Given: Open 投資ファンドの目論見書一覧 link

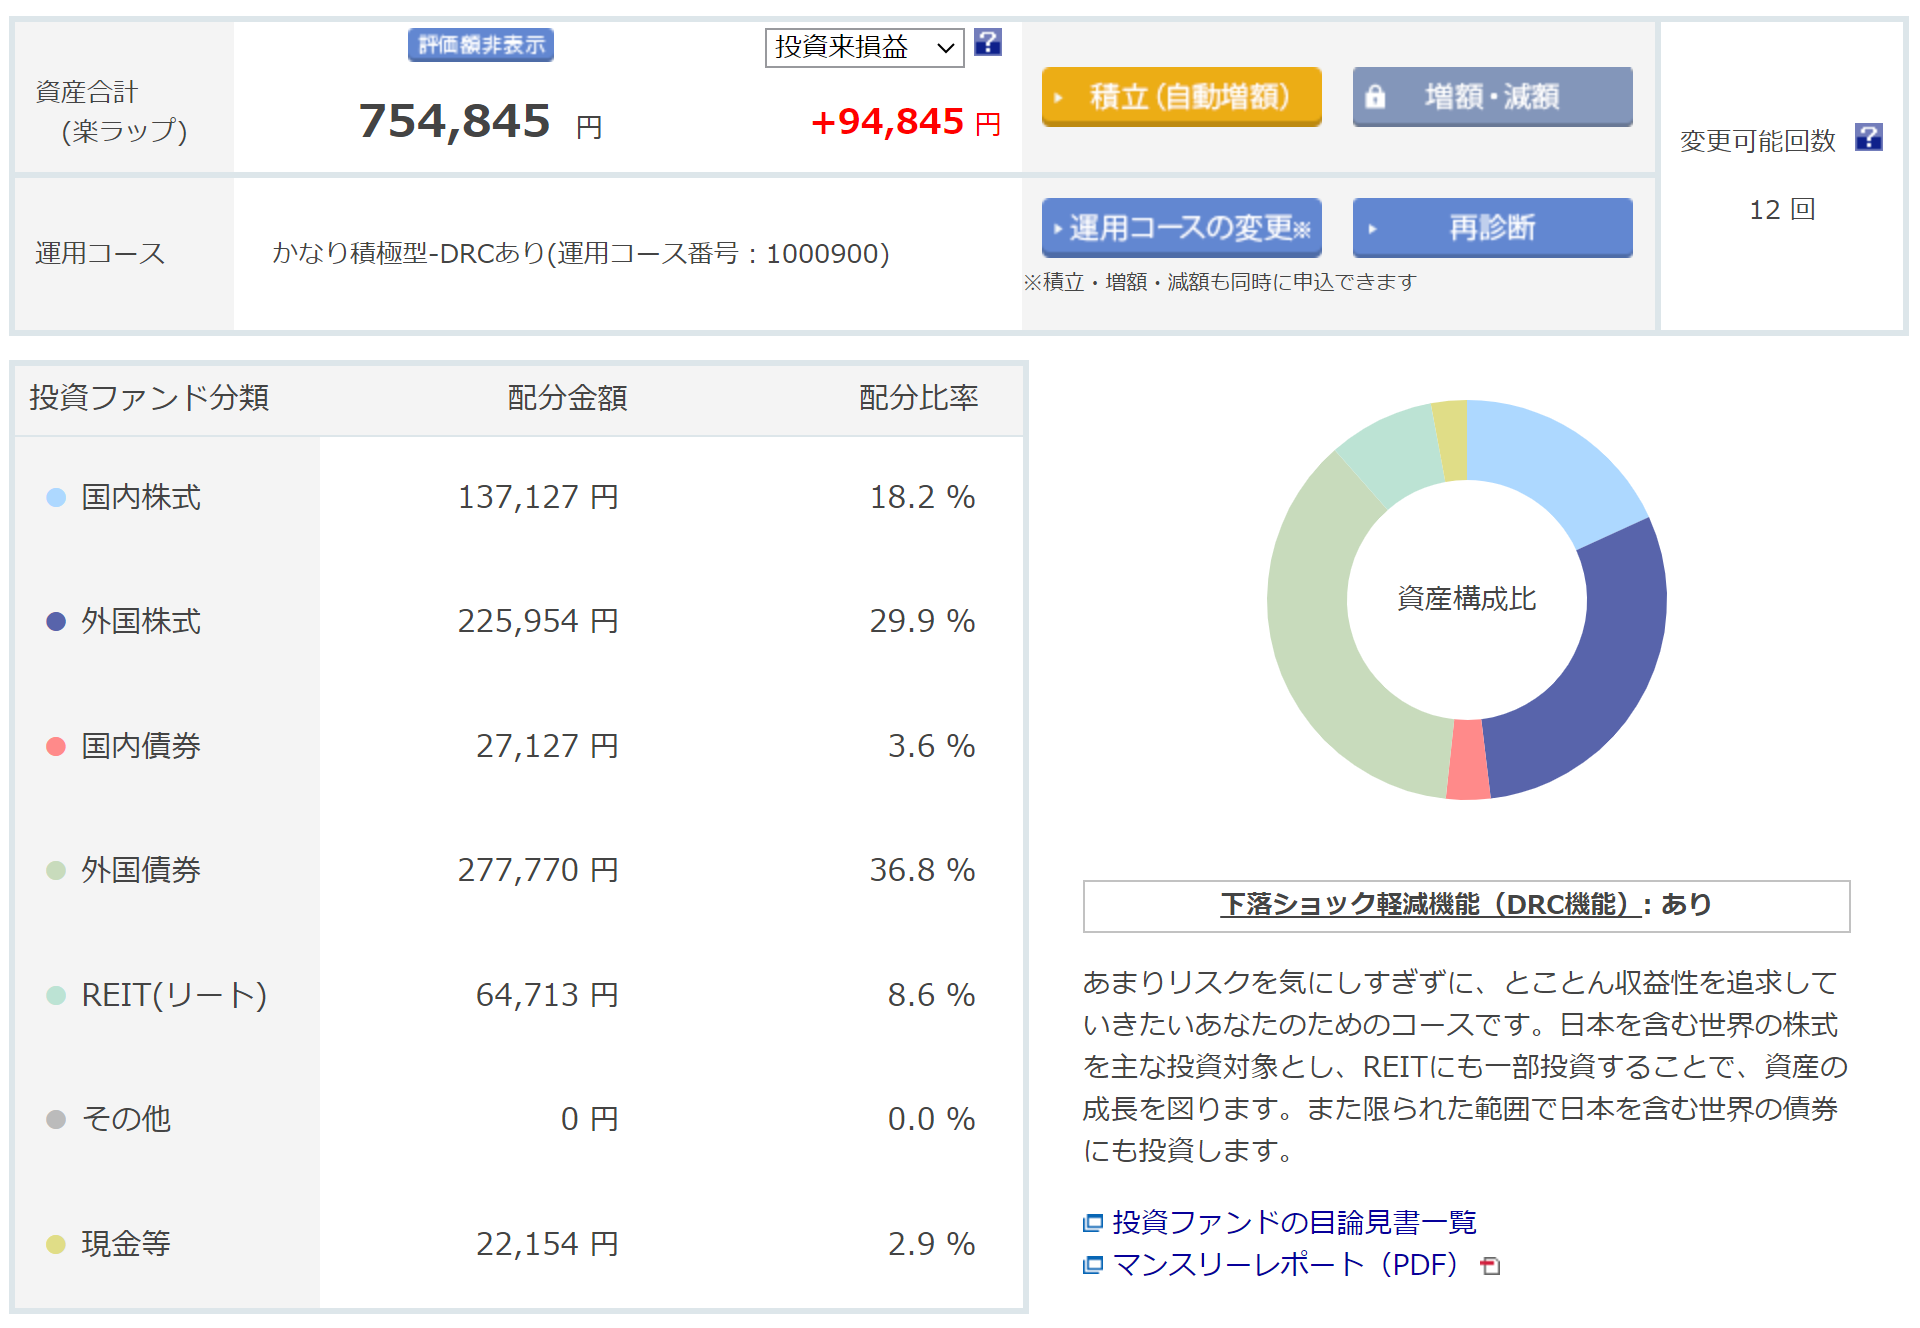Looking at the screenshot, I should [x=1294, y=1222].
